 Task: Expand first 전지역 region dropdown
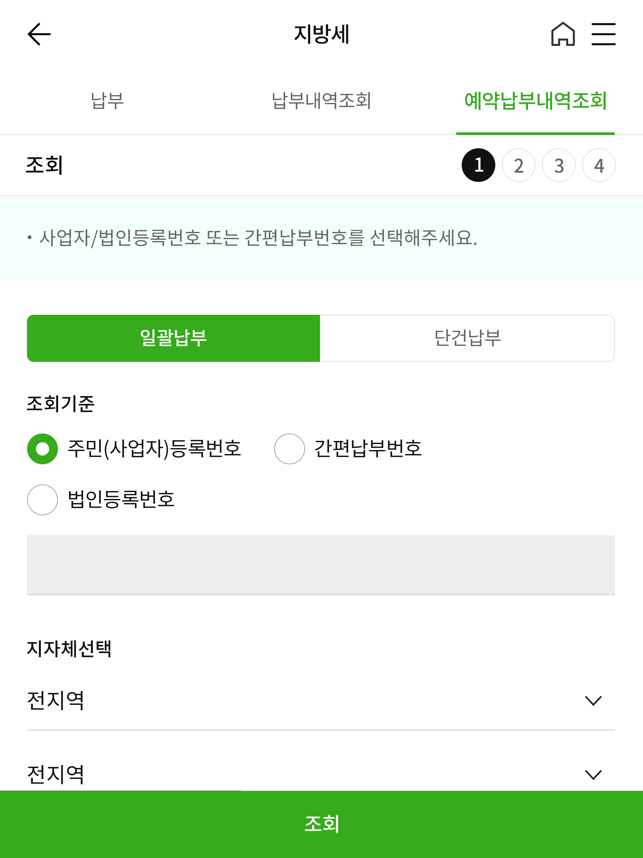click(x=321, y=700)
